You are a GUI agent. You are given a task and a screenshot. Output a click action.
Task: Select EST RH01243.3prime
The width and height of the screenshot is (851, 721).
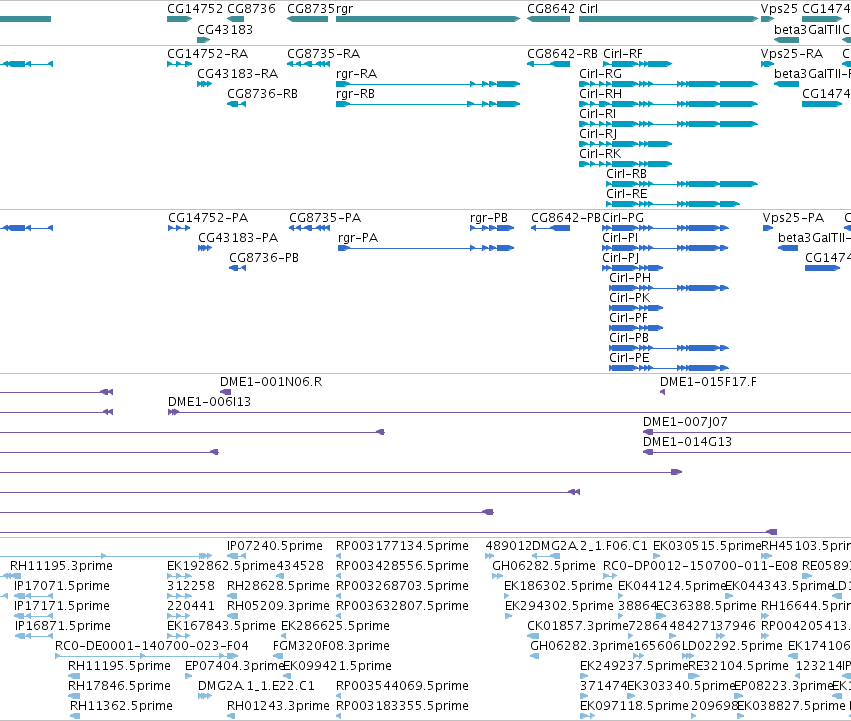coord(231,716)
